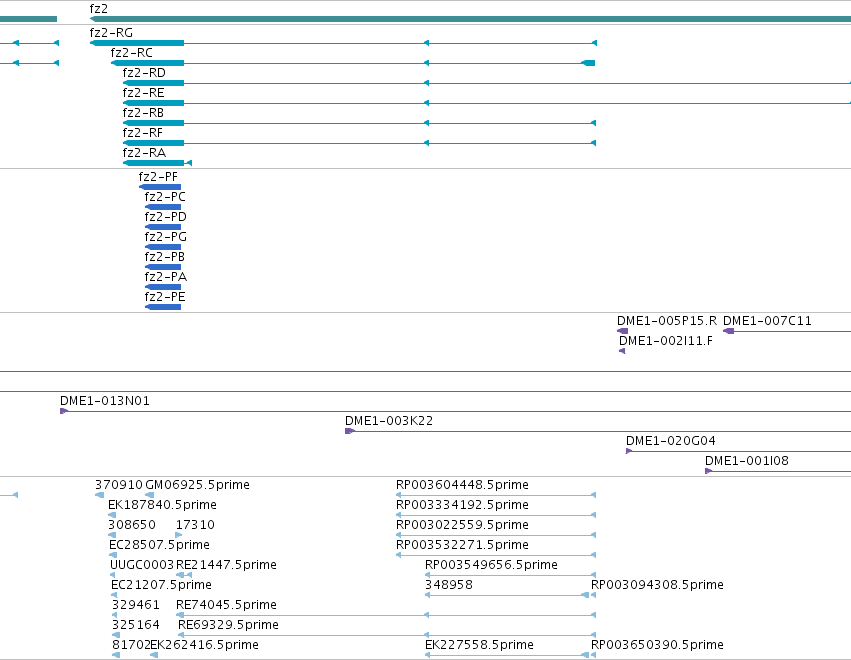Click the fz2 gene span bar
This screenshot has width=851, height=660.
[x=470, y=20]
